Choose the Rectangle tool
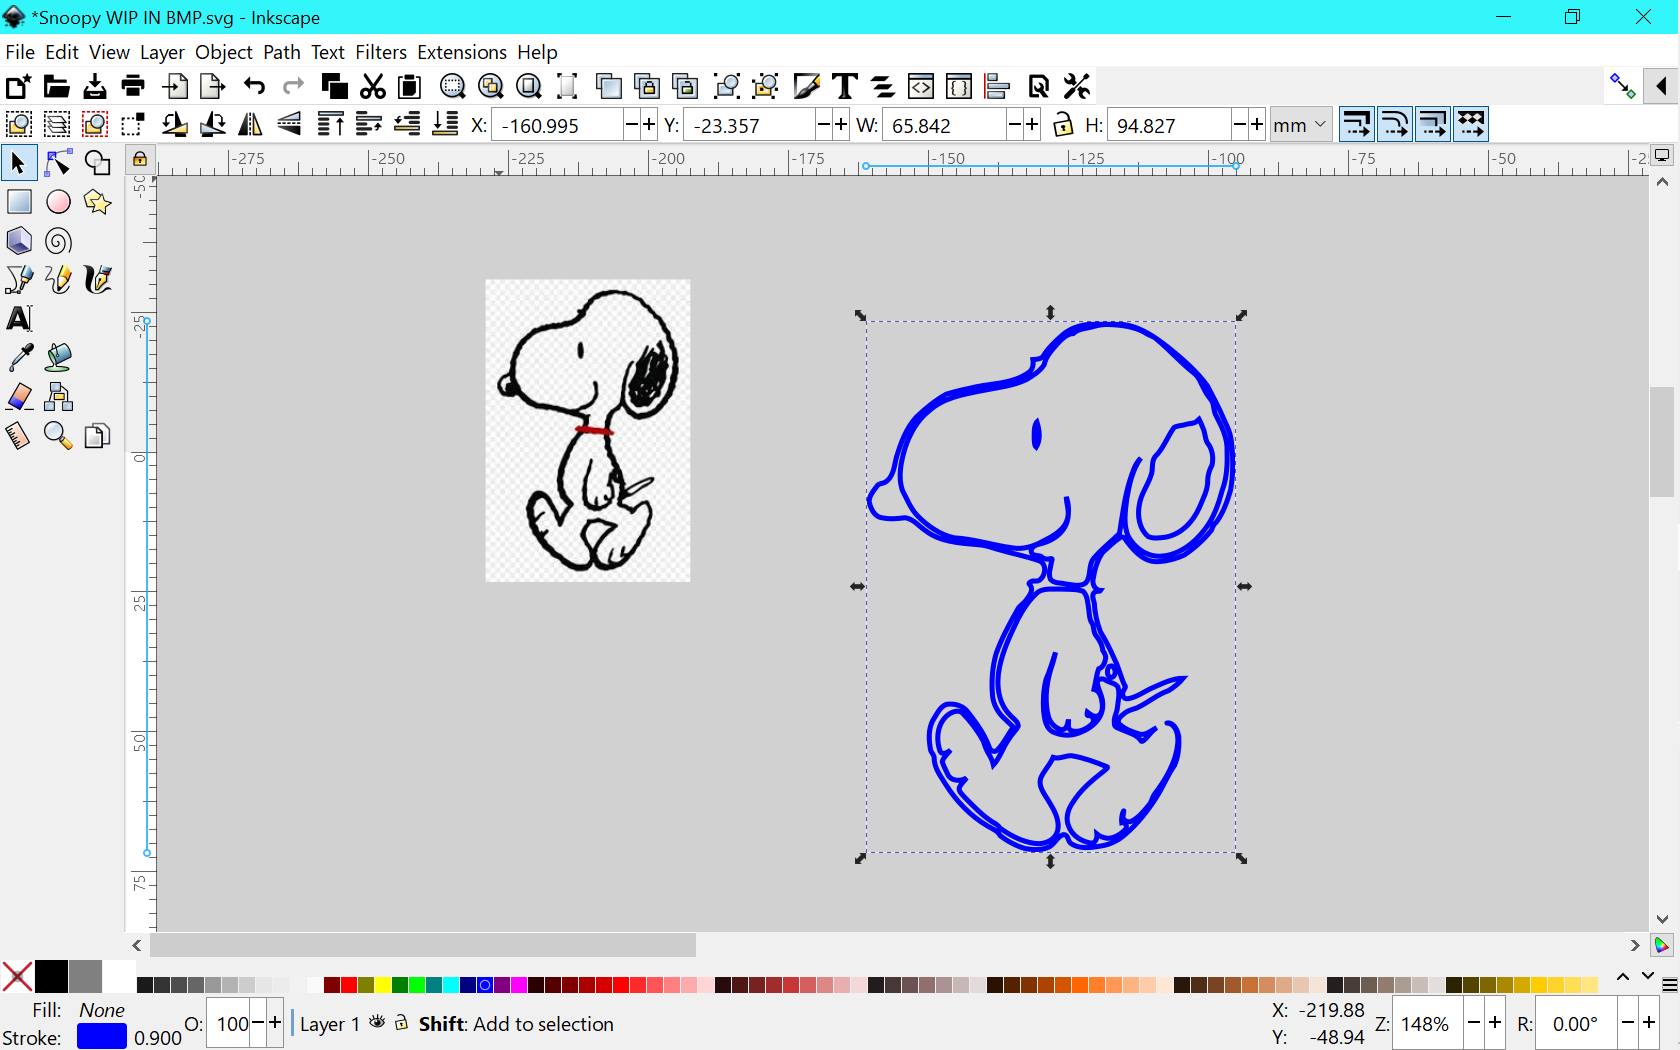The image size is (1680, 1050). point(19,202)
